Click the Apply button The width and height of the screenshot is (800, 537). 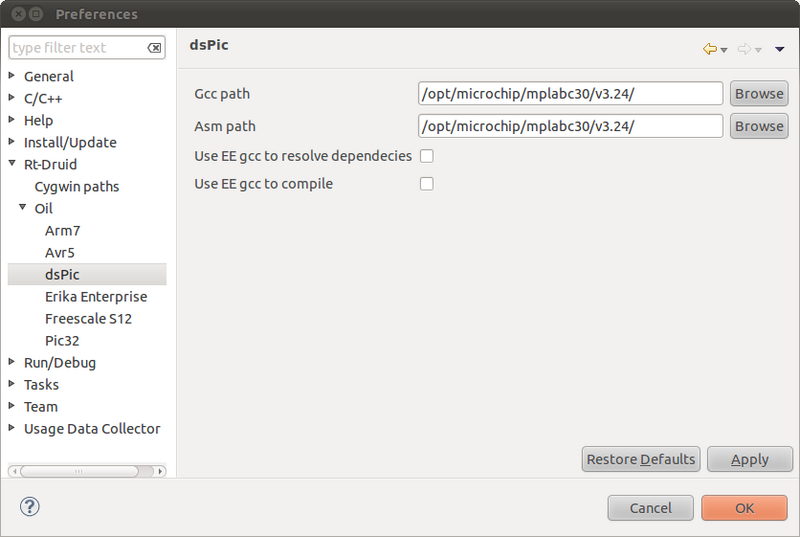pos(749,459)
